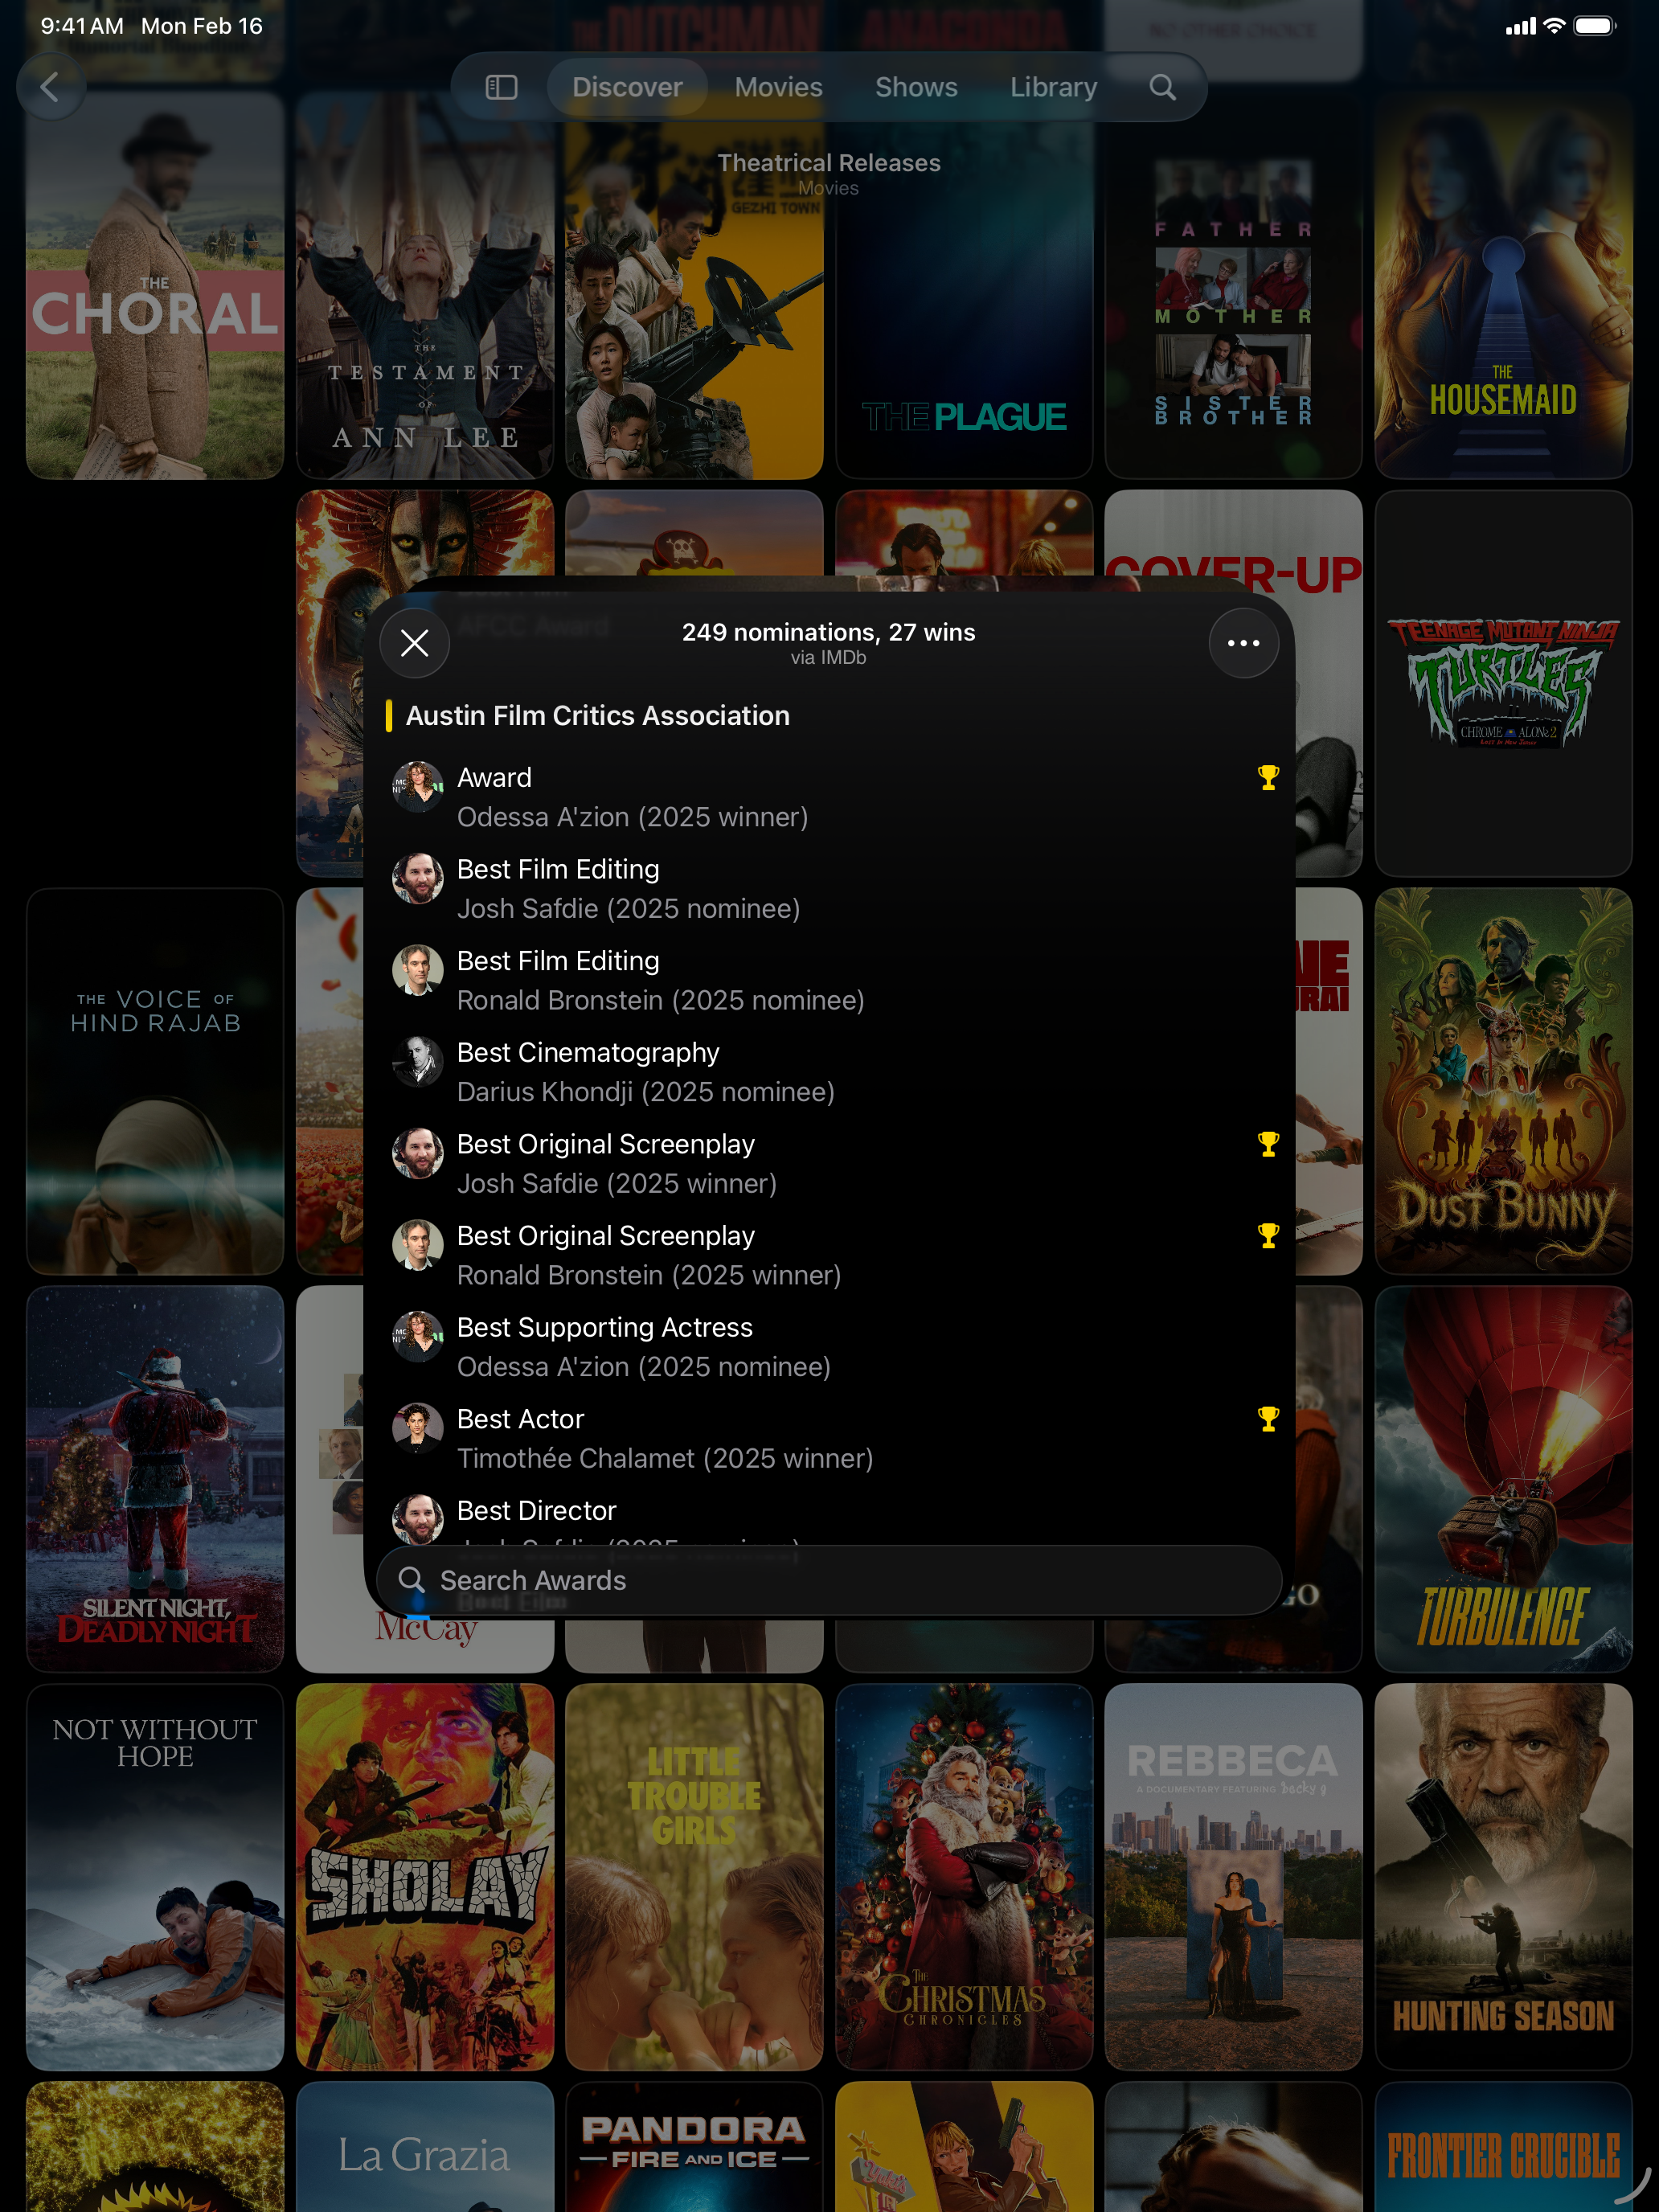This screenshot has height=2212, width=1659.
Task: Open the Little Trouble Girls poster
Action: pyautogui.click(x=694, y=1877)
